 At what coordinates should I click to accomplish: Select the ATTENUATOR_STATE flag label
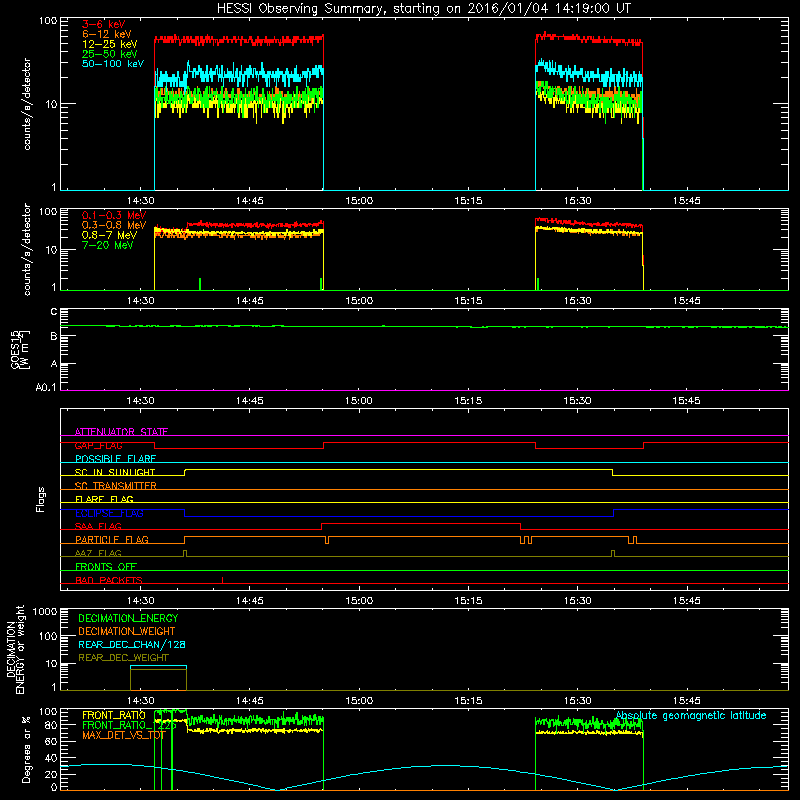click(121, 432)
